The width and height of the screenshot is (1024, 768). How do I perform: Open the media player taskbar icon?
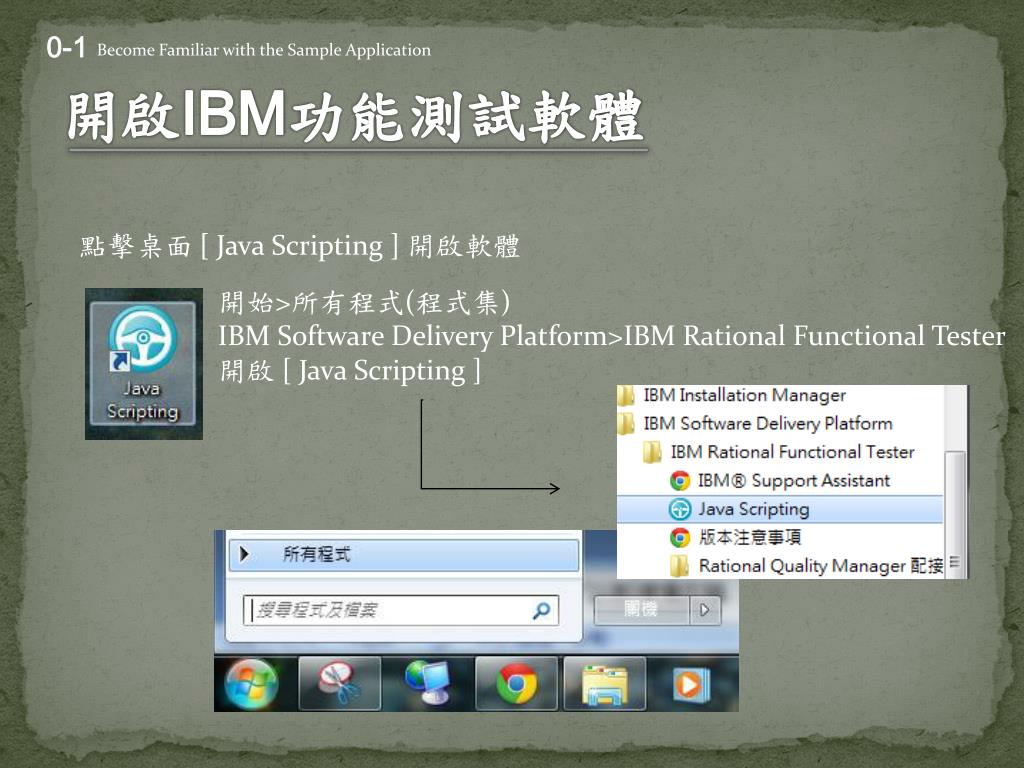tap(689, 684)
